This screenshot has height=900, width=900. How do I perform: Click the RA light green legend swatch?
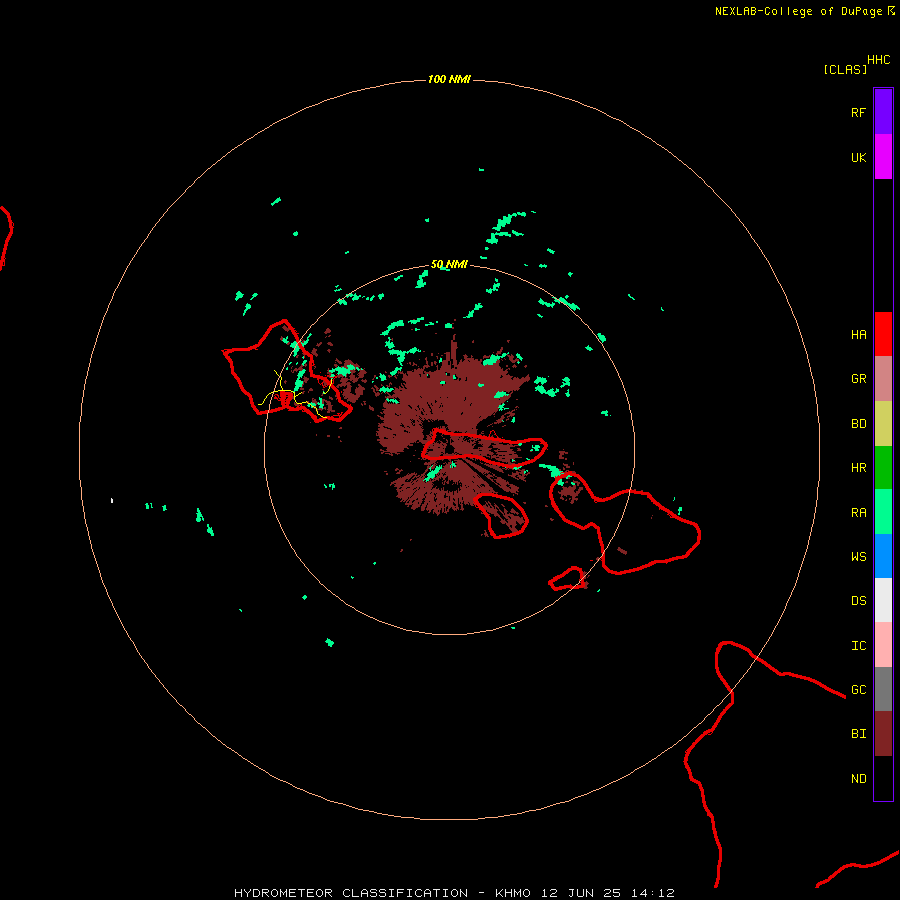coord(883,512)
